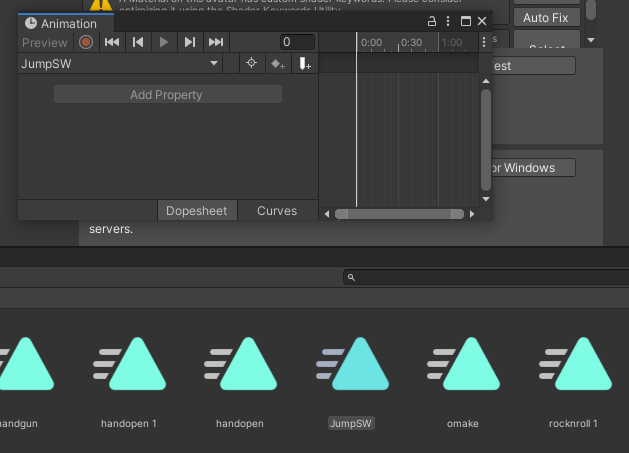Select the handgun animation clip asset
The image size is (629, 453).
[x=26, y=364]
